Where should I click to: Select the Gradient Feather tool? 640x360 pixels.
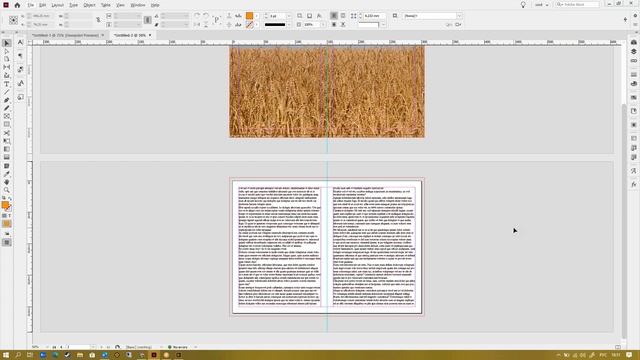pos(7,157)
